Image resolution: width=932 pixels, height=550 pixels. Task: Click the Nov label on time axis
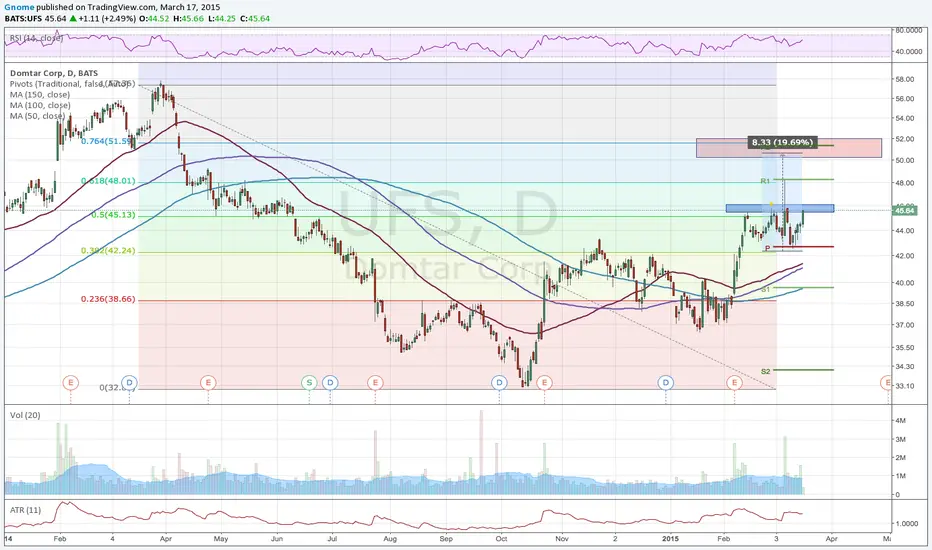562,539
